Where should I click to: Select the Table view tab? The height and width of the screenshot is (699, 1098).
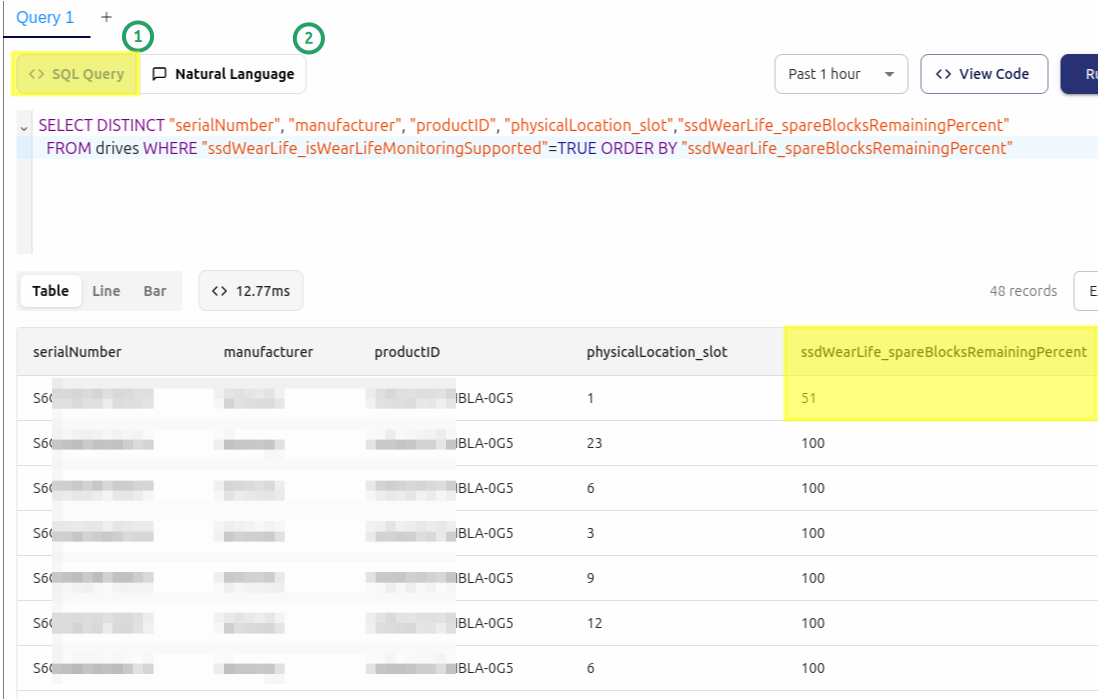(x=50, y=291)
